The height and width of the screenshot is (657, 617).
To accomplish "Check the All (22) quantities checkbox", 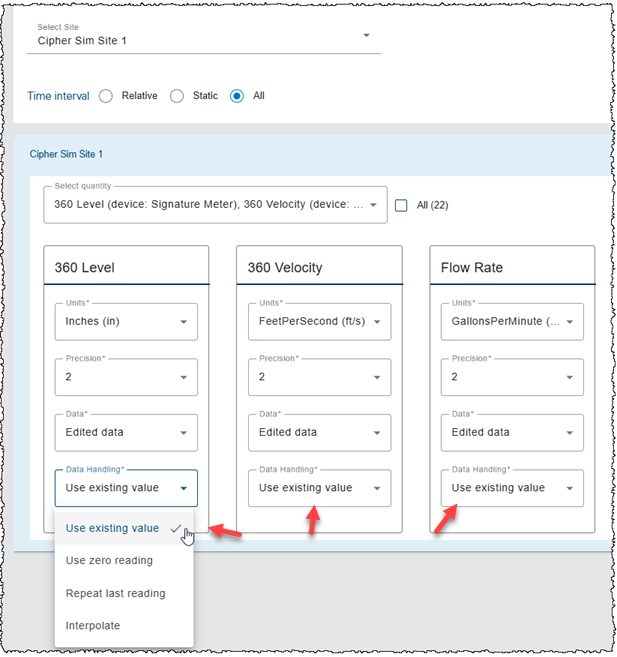I will coord(401,205).
